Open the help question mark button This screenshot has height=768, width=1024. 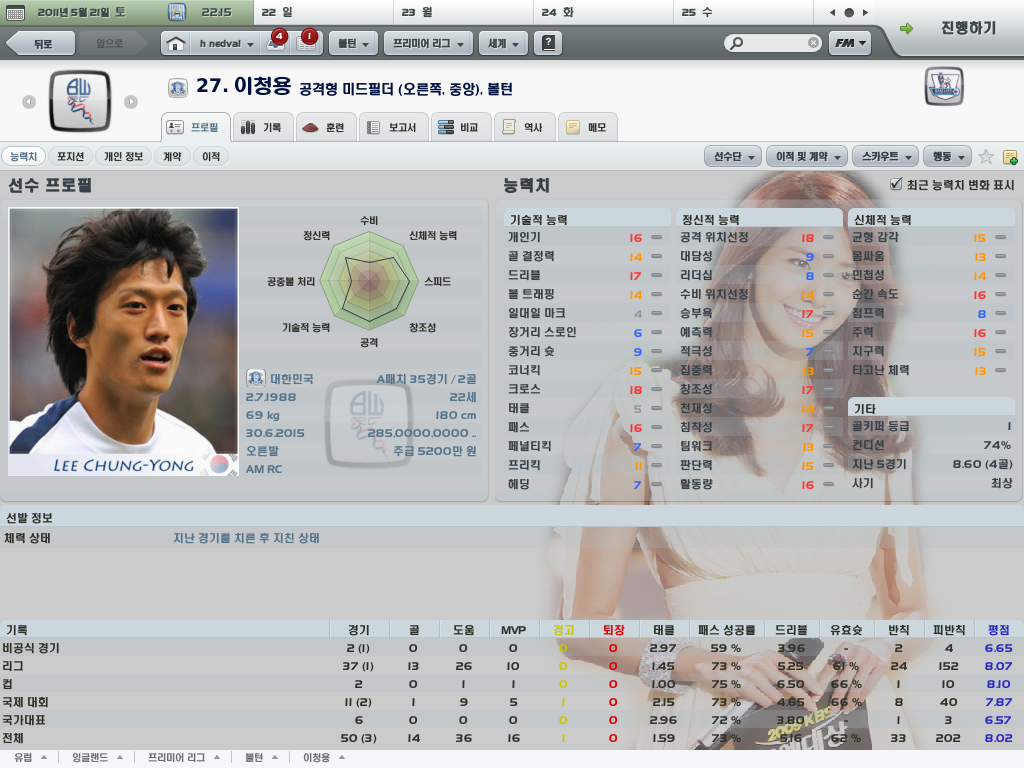550,44
